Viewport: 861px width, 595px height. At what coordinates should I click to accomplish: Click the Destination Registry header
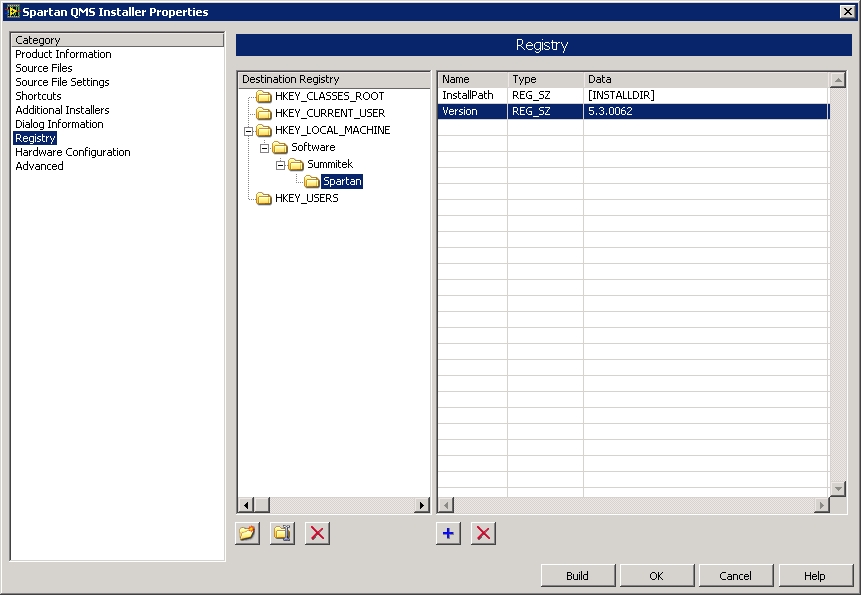(334, 80)
